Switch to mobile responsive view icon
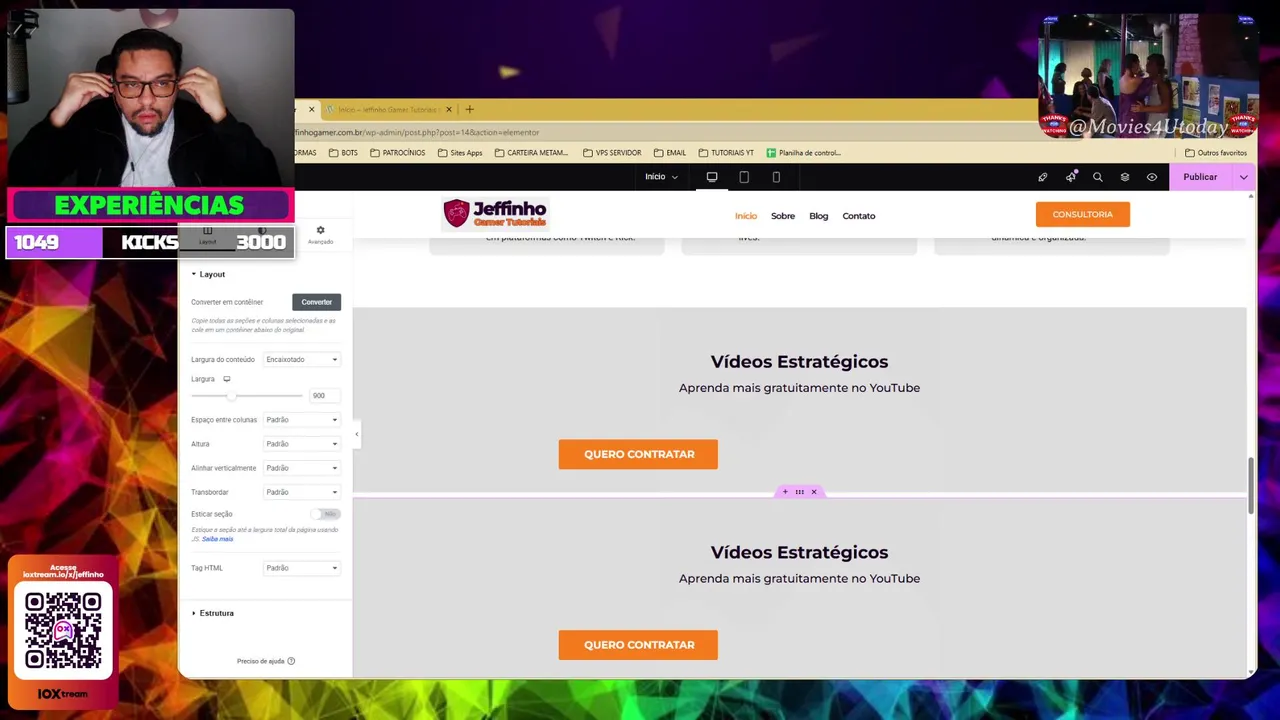1280x720 pixels. (776, 177)
